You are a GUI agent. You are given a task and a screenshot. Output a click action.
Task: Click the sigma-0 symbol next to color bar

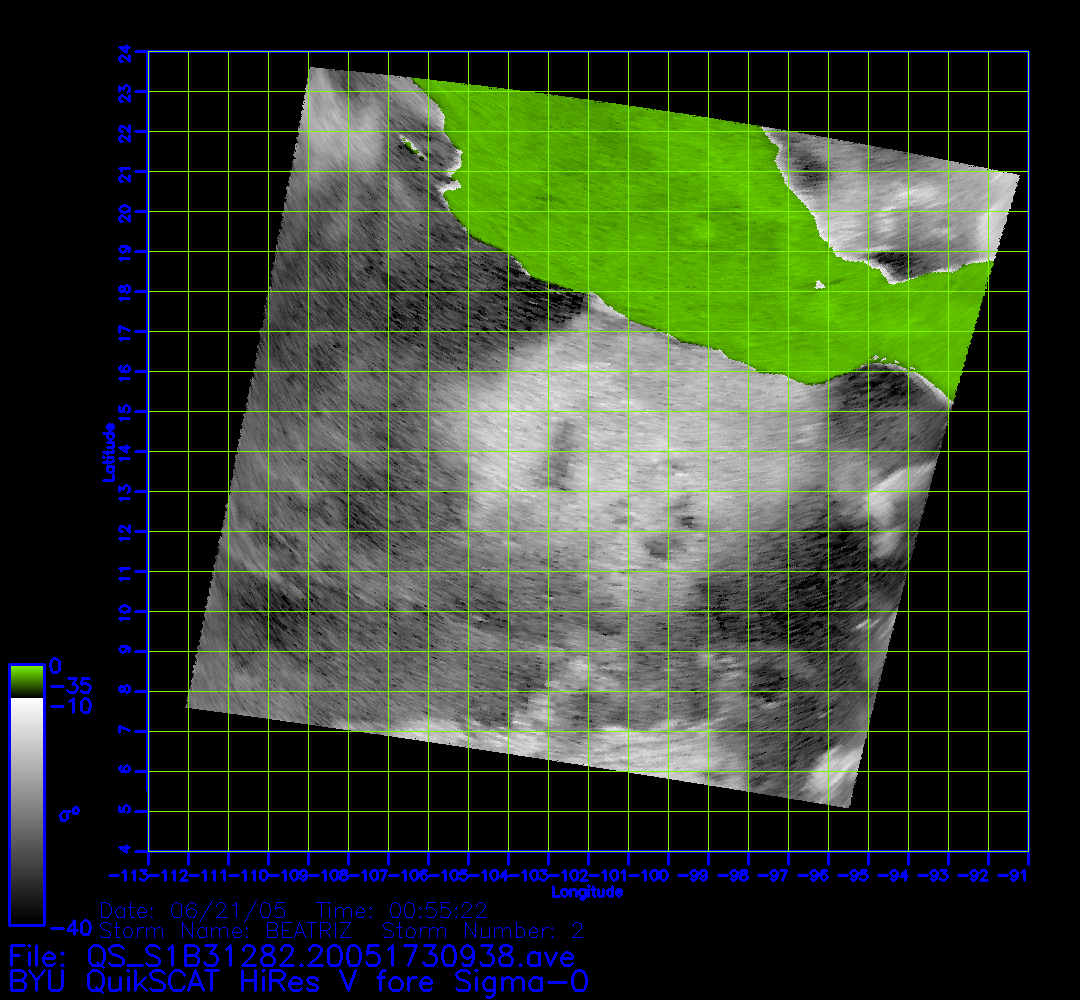70,813
